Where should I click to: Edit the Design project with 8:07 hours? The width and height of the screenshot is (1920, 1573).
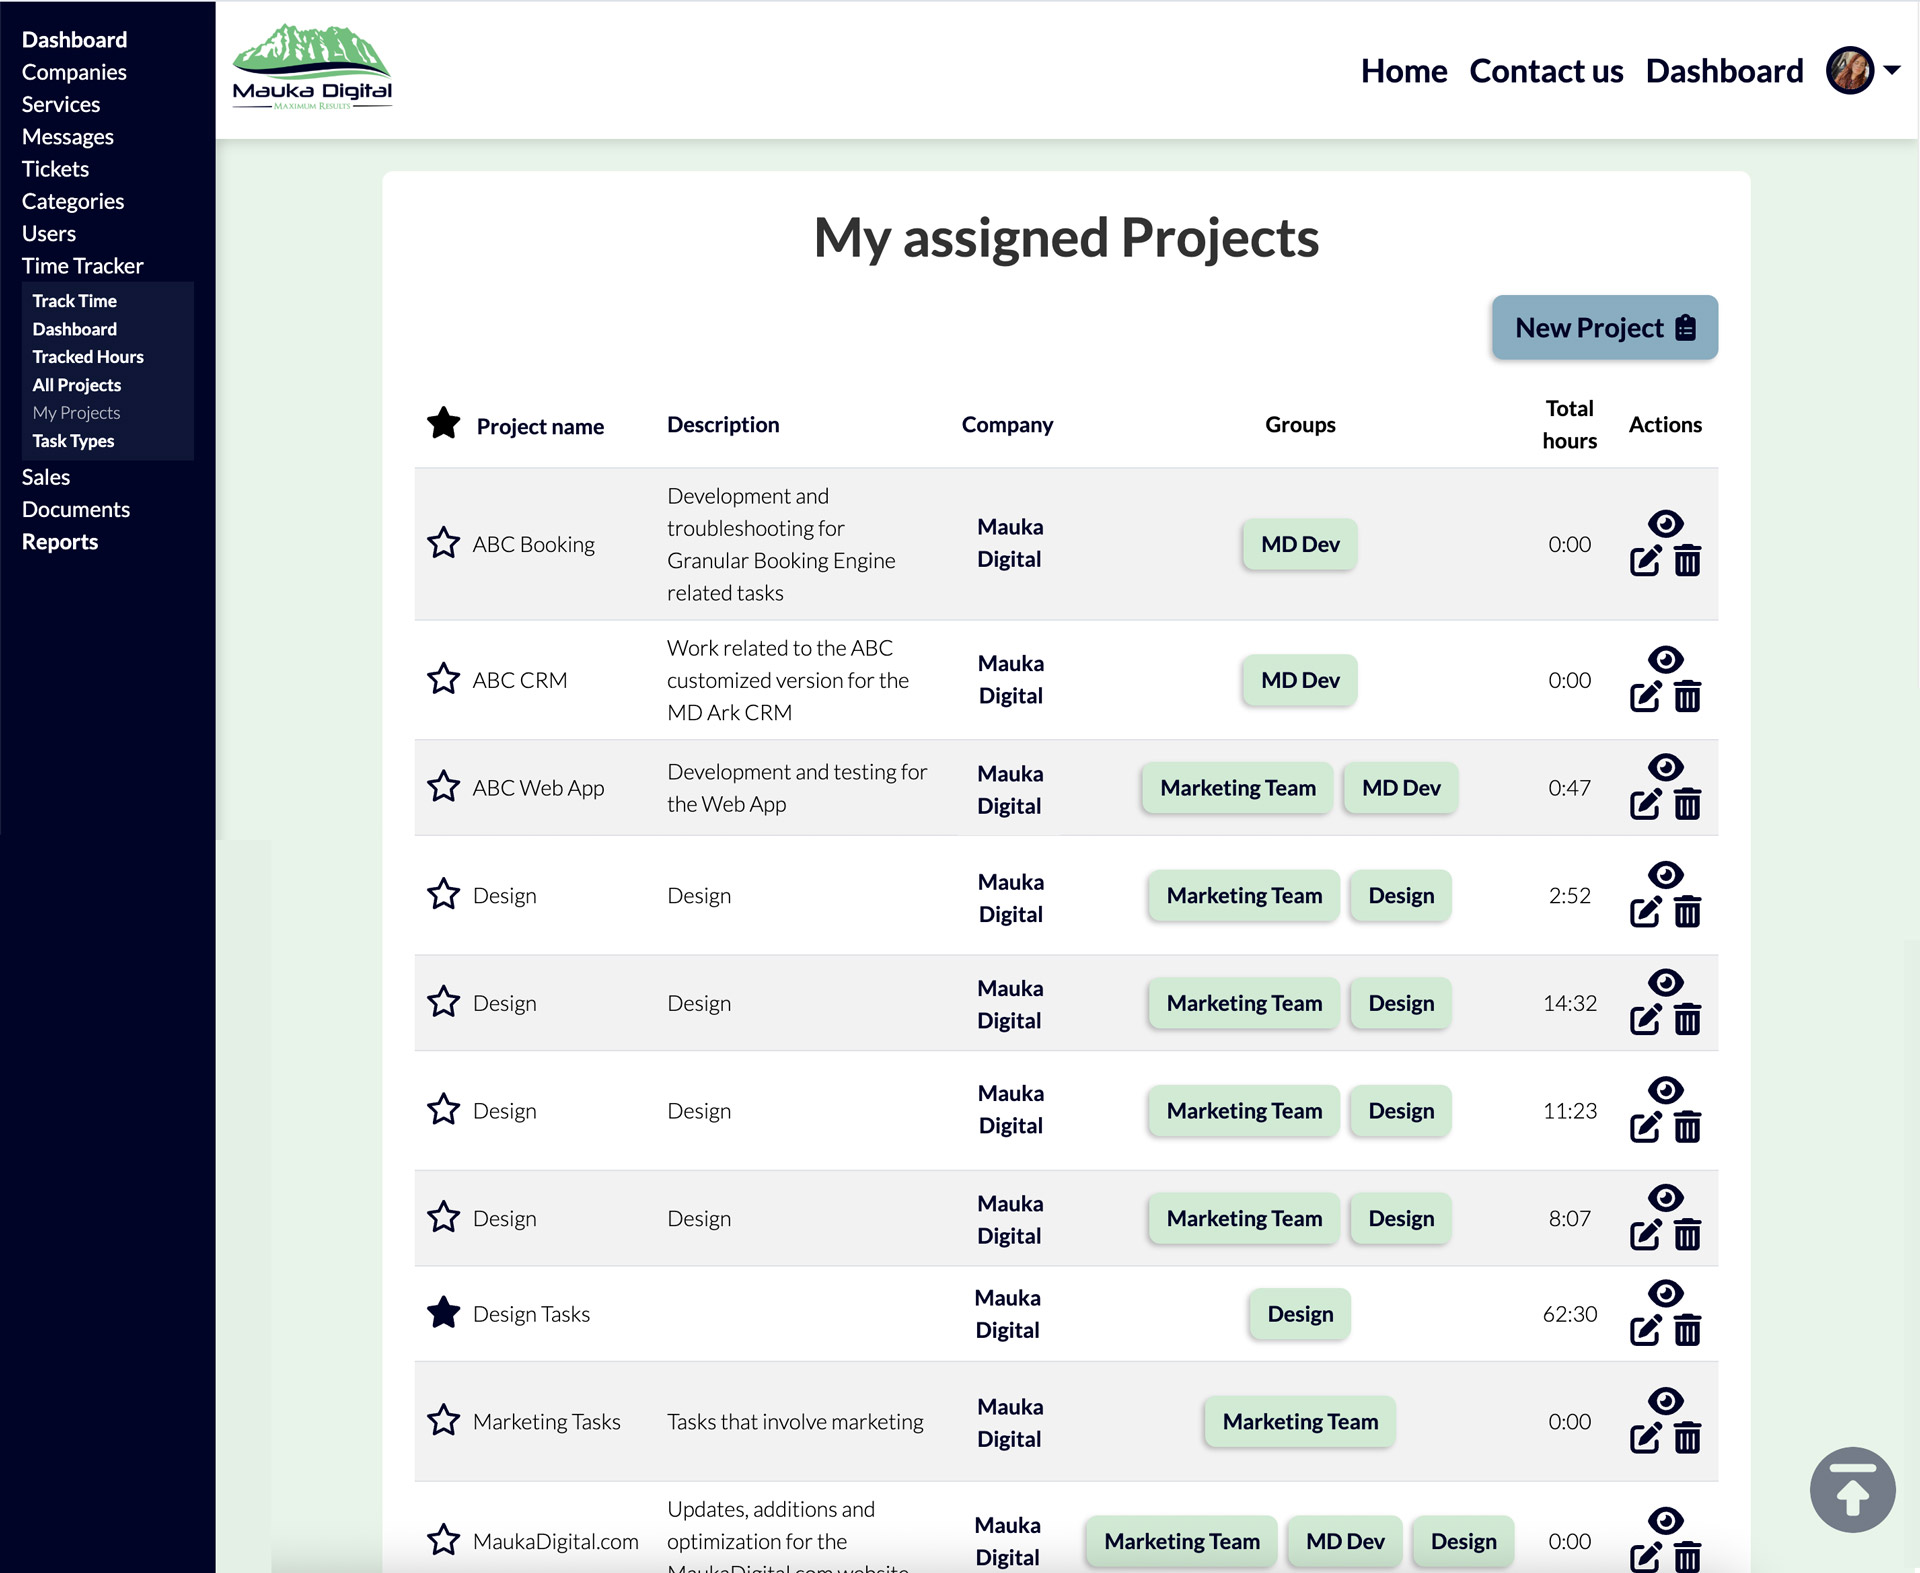(1645, 1236)
